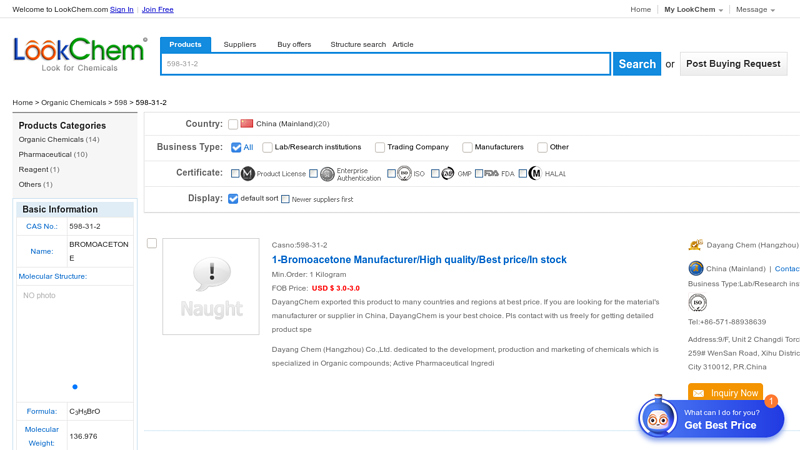800x450 pixels.
Task: Click the GMP certificate icon
Action: [448, 174]
